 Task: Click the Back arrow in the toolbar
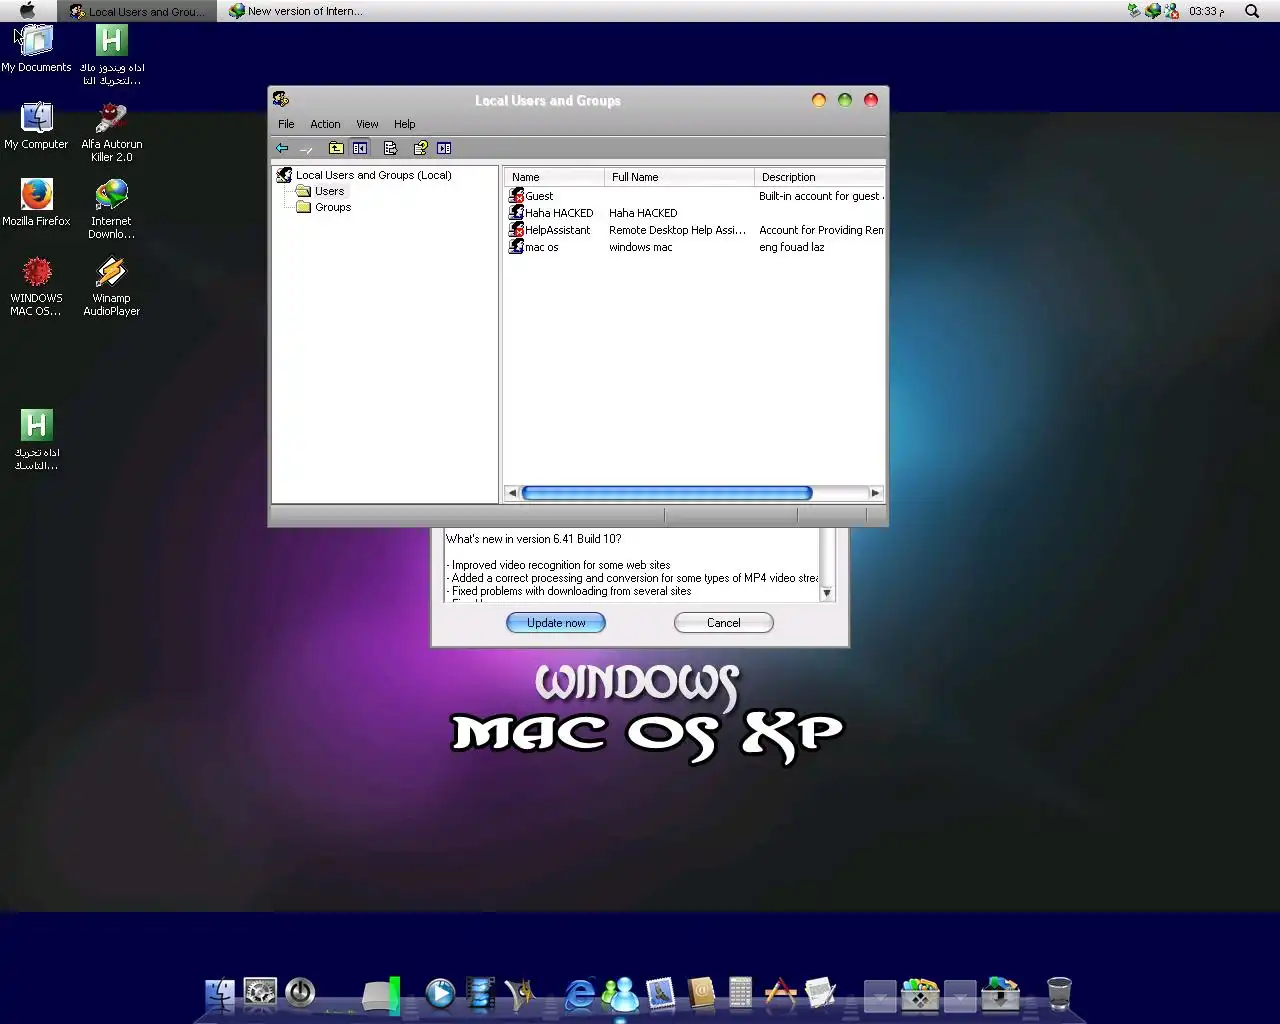click(282, 148)
